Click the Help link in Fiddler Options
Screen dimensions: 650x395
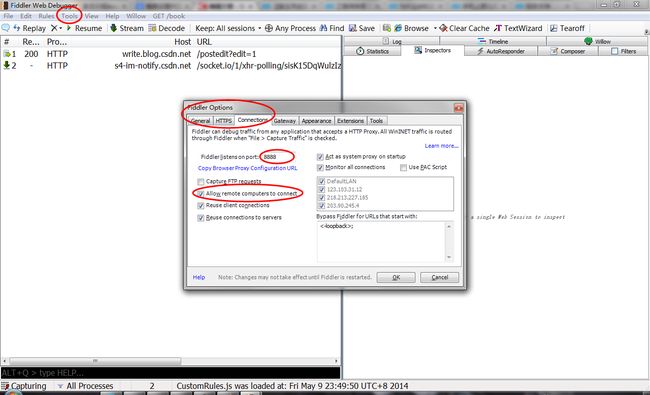click(199, 277)
